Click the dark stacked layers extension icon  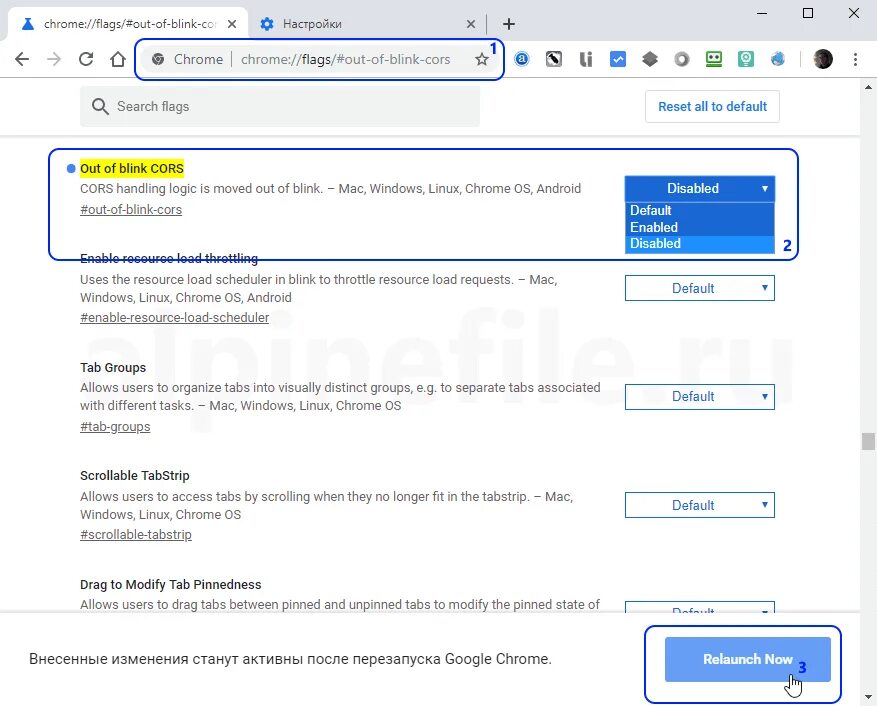pyautogui.click(x=650, y=59)
